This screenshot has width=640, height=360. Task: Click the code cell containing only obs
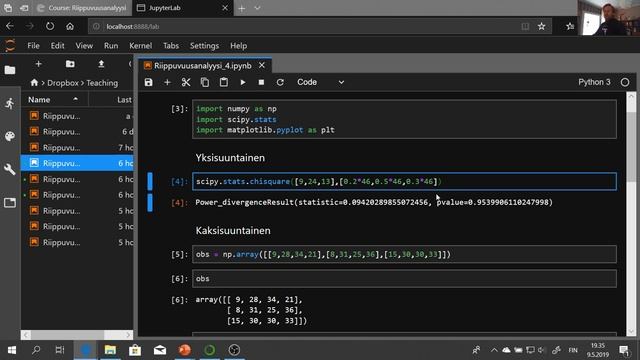pos(404,278)
